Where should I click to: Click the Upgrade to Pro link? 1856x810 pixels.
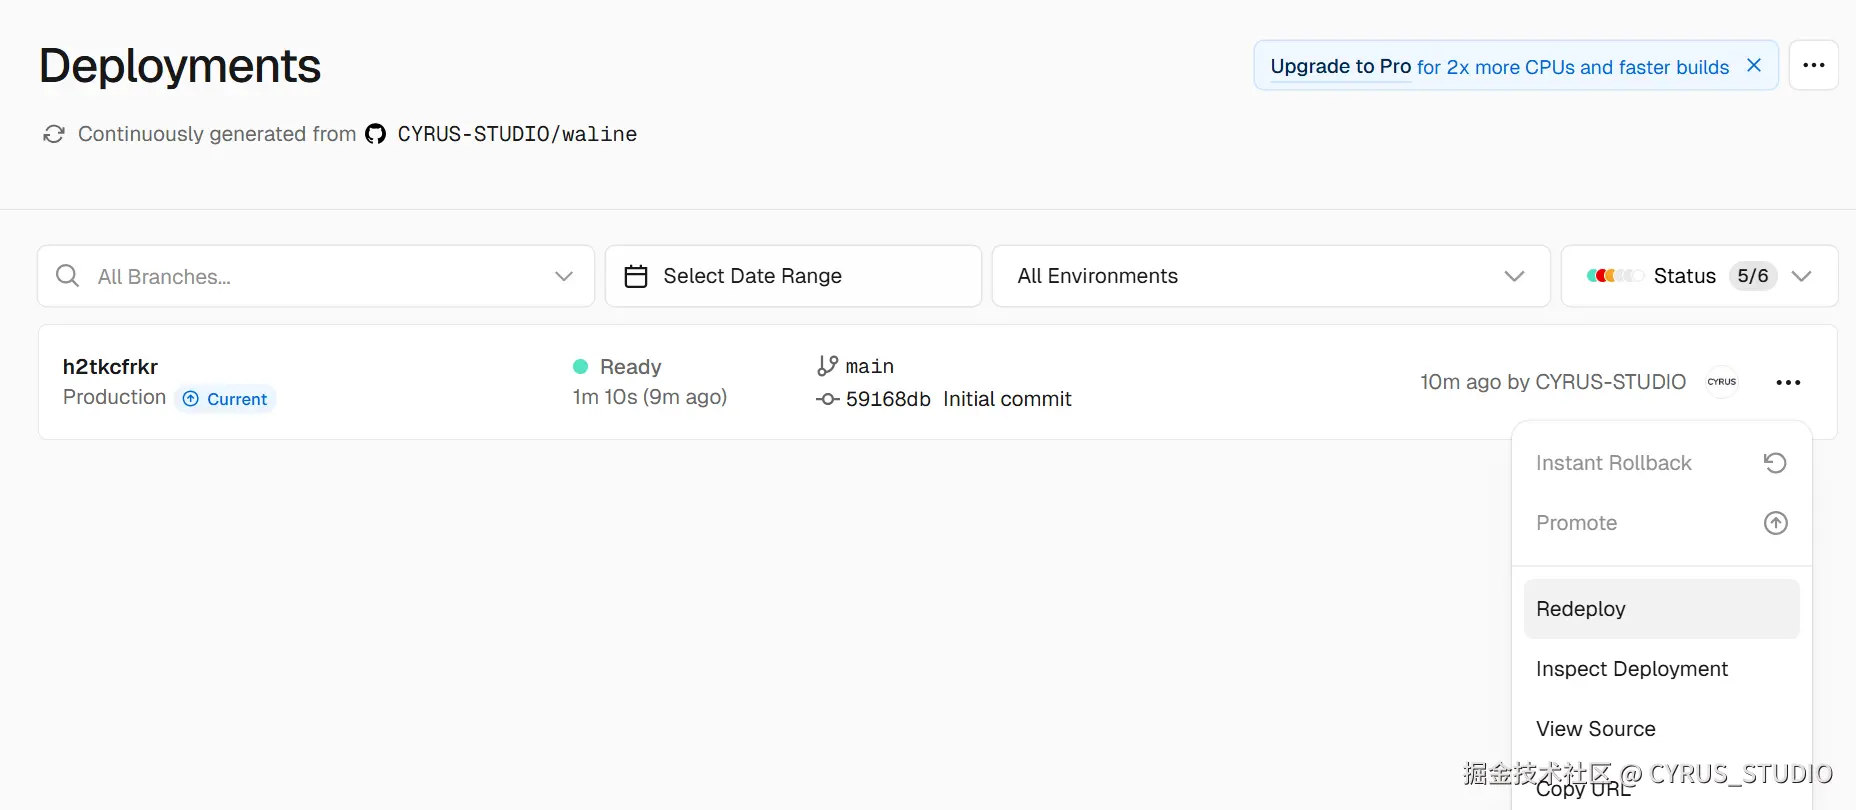click(1340, 66)
